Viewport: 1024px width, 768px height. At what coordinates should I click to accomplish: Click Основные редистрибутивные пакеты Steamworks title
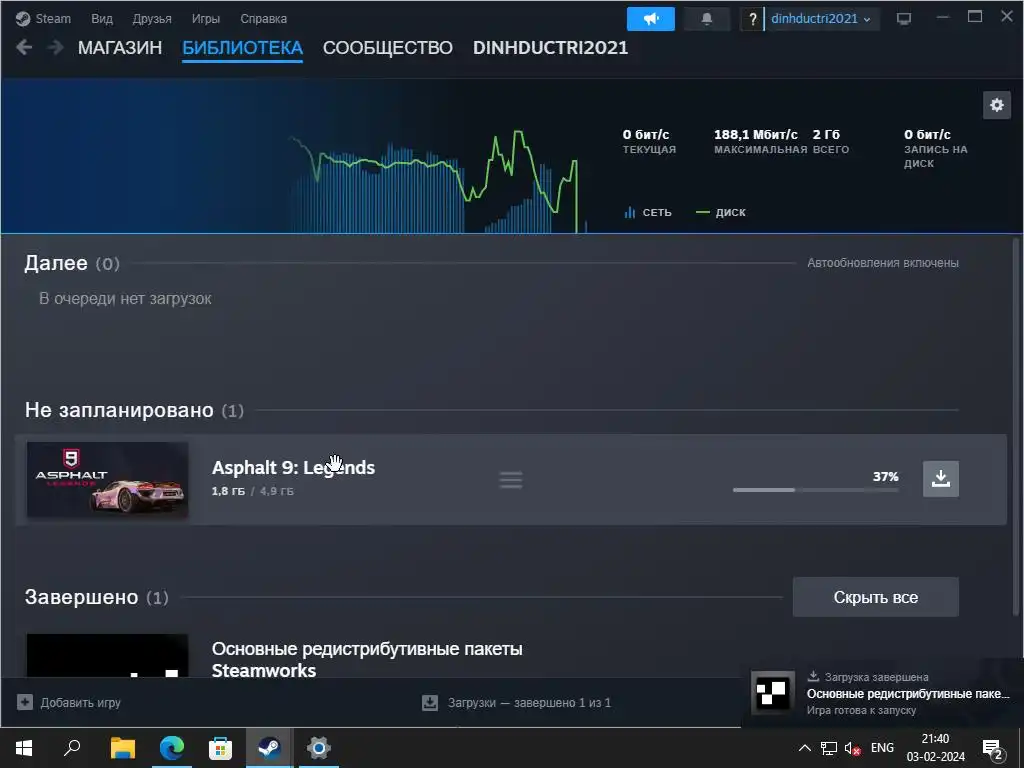(367, 660)
